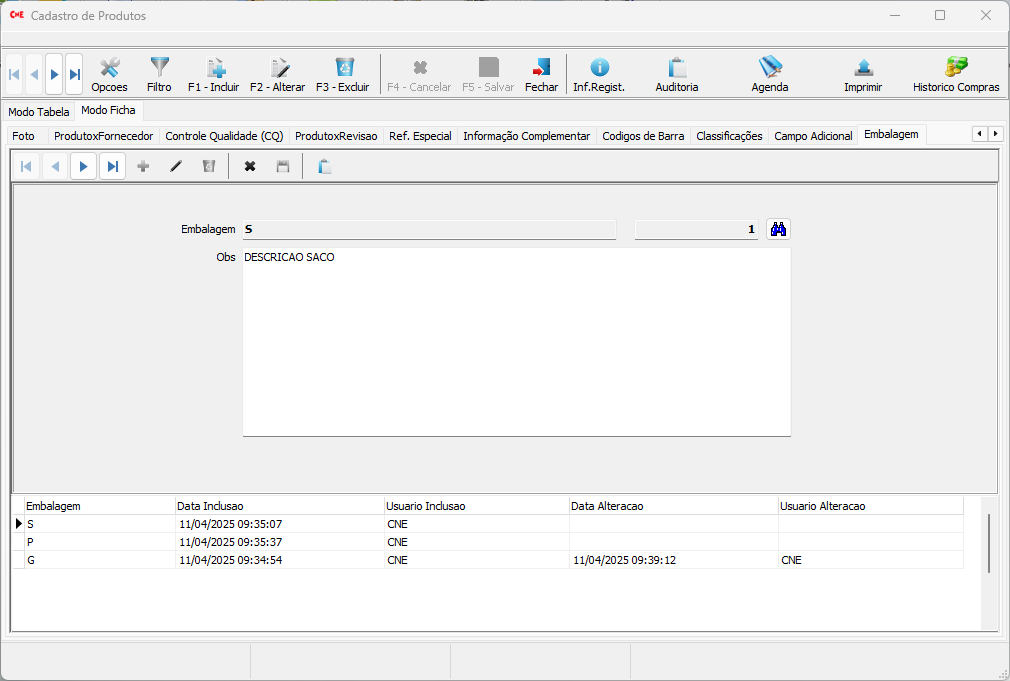
Task: Click F1 - Incluir to add product
Action: pyautogui.click(x=214, y=75)
